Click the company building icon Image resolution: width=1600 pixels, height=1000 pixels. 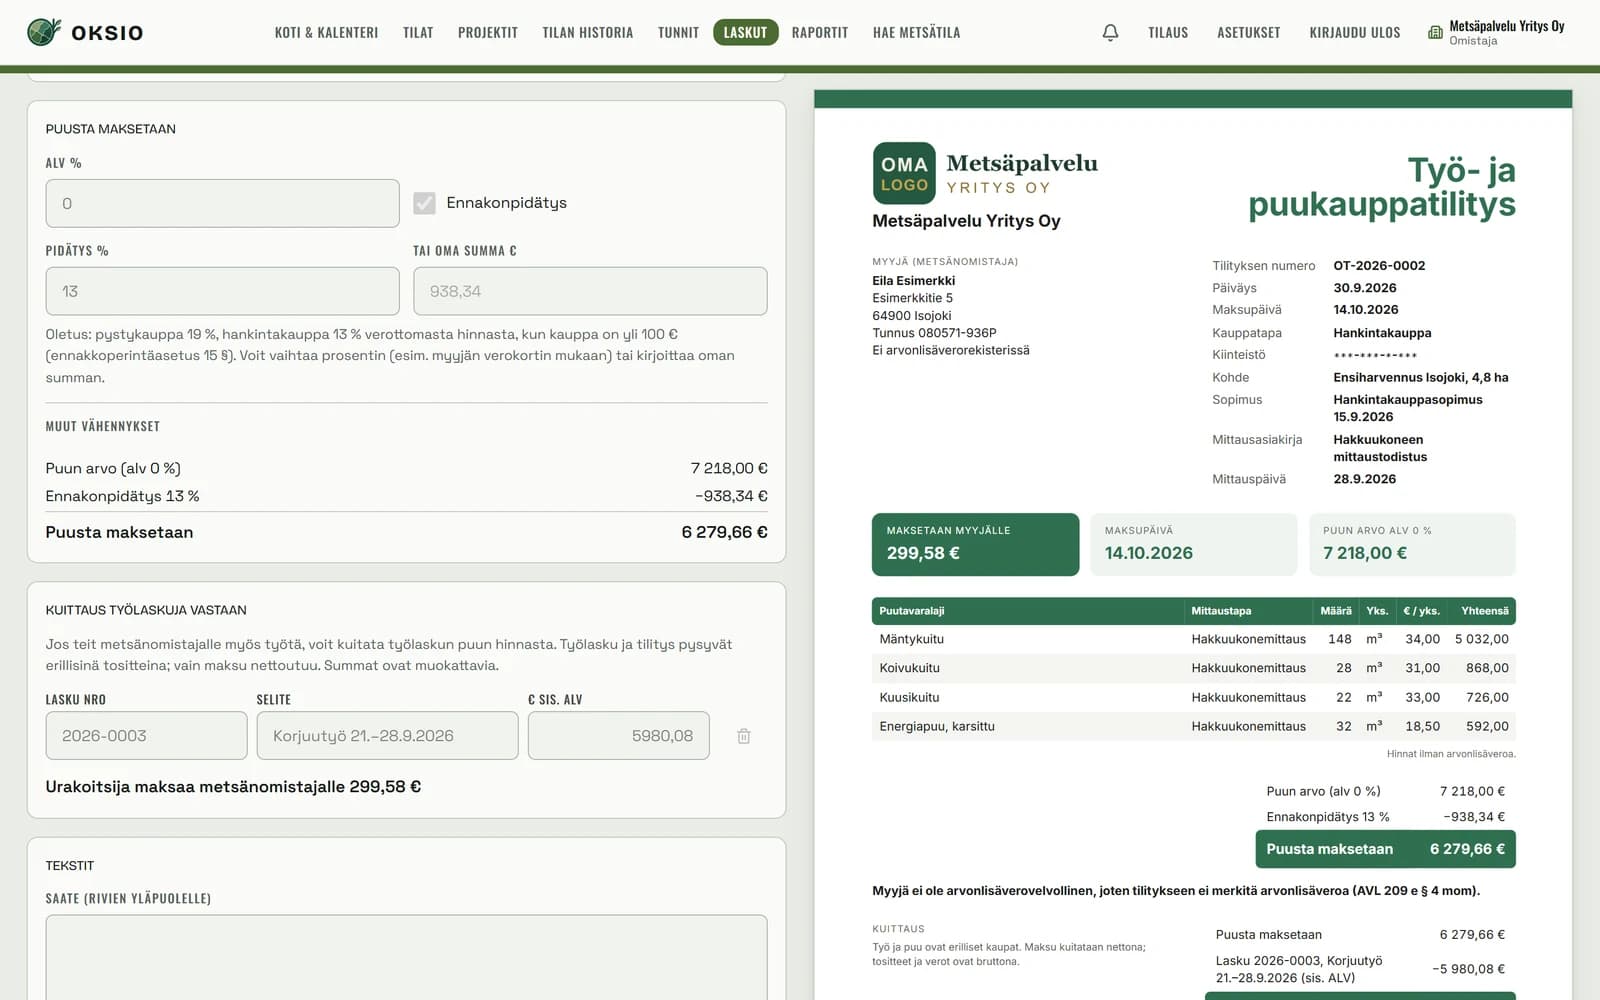pyautogui.click(x=1435, y=33)
